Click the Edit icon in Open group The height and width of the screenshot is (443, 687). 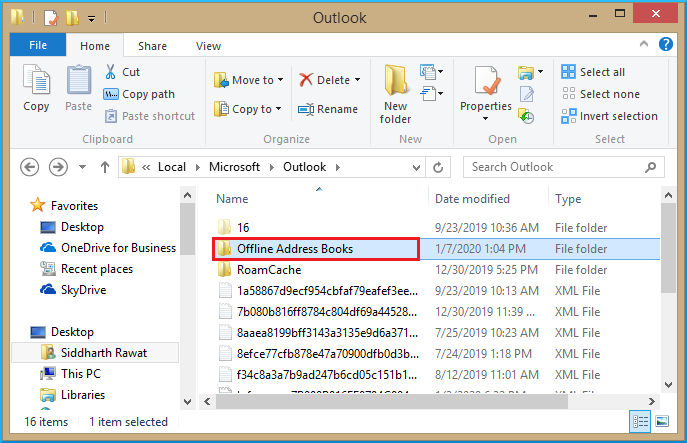point(527,94)
